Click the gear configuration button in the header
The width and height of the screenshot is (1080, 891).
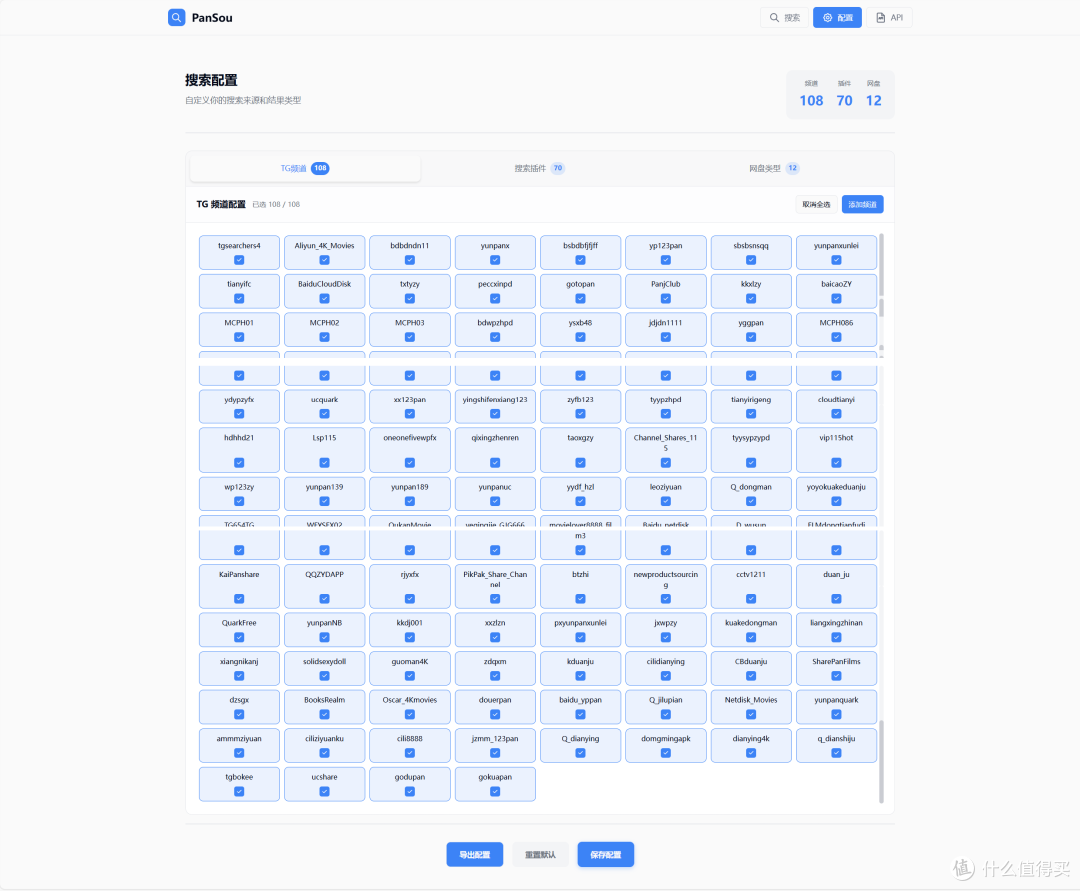(838, 18)
